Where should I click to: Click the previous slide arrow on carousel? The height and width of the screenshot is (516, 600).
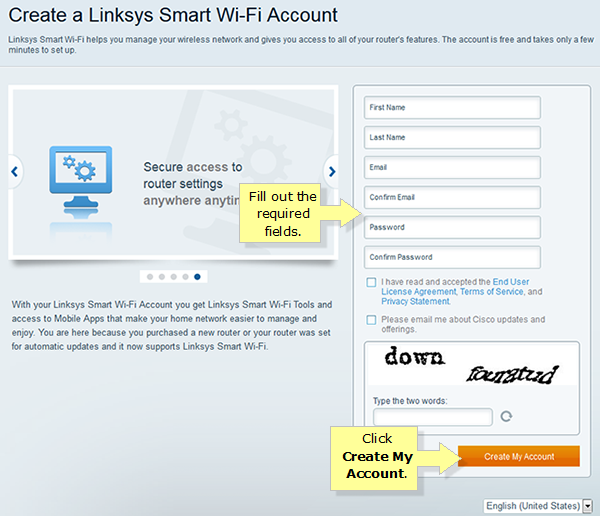15,171
